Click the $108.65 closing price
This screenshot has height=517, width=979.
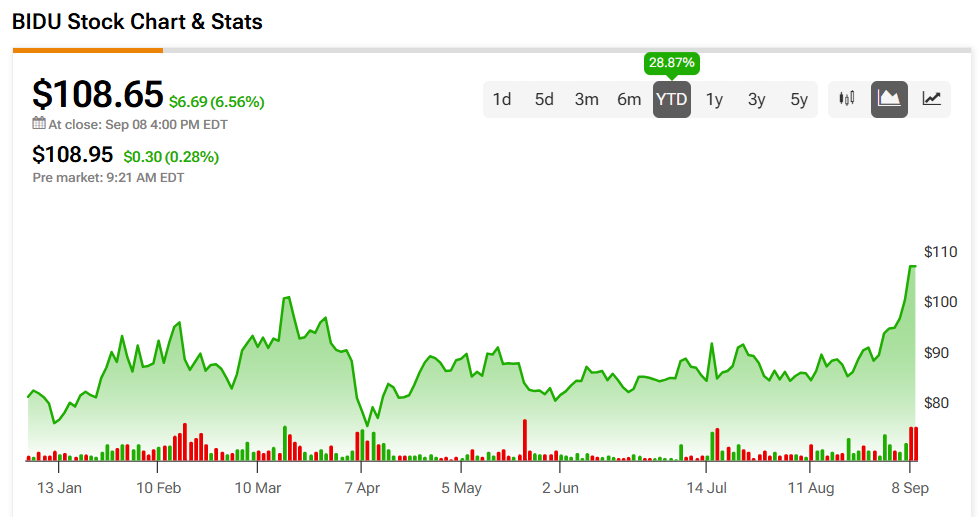pyautogui.click(x=98, y=94)
